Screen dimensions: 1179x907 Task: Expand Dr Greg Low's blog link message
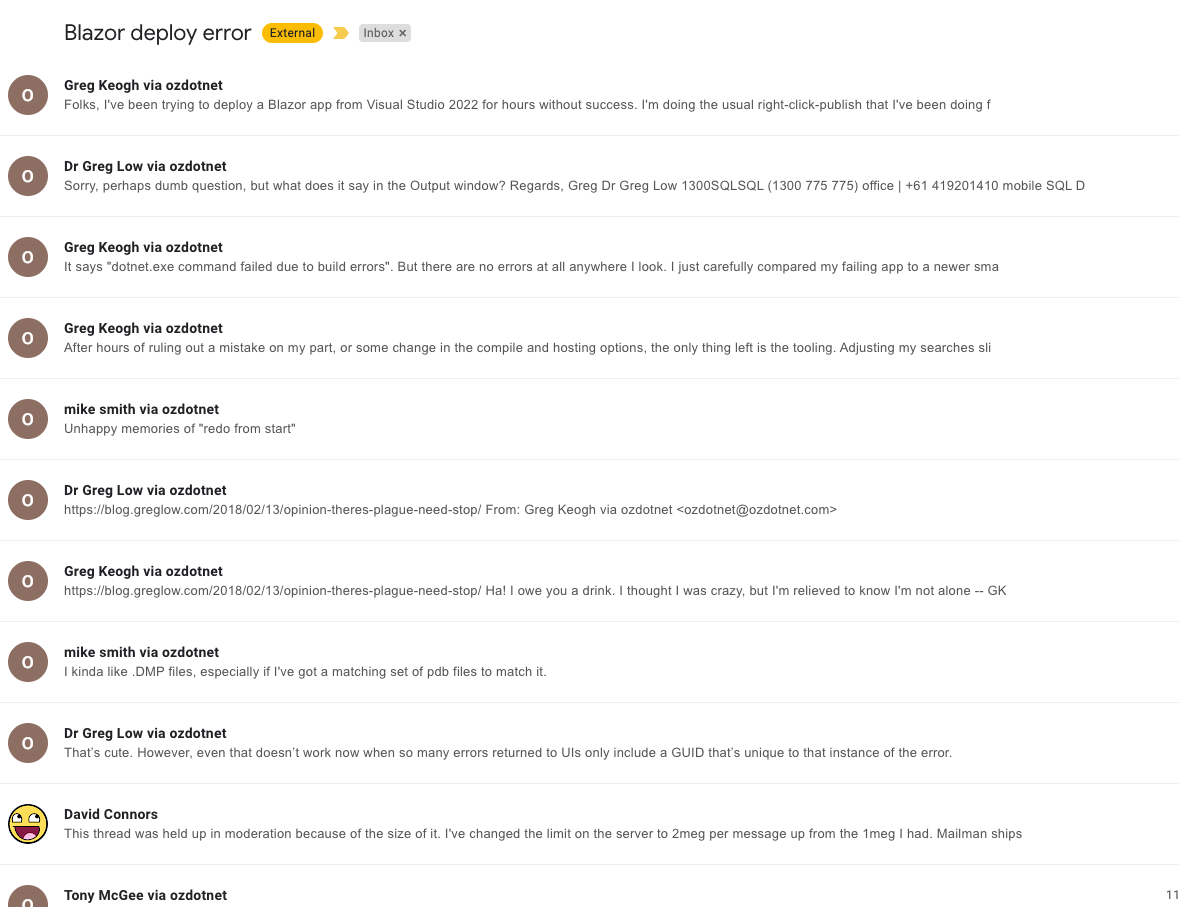[x=590, y=500]
